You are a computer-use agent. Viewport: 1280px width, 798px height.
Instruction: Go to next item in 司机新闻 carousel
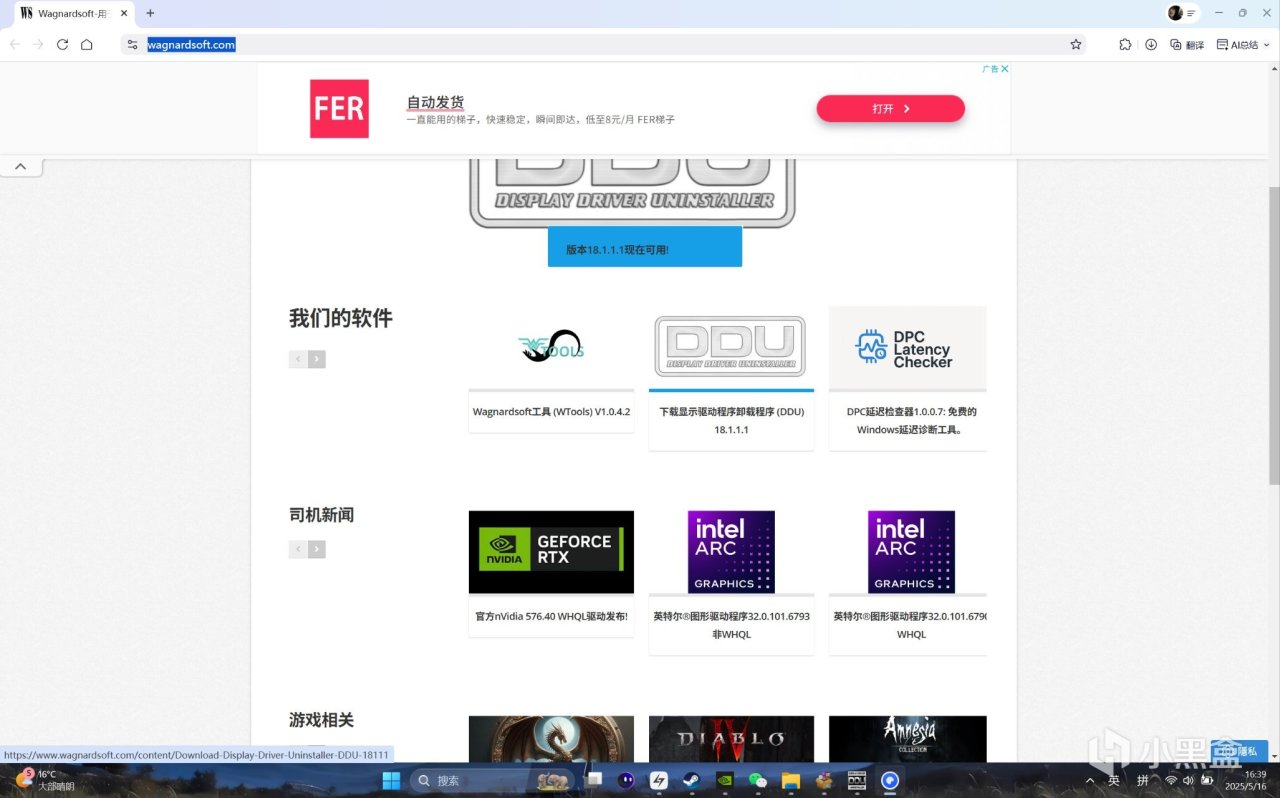(x=317, y=549)
